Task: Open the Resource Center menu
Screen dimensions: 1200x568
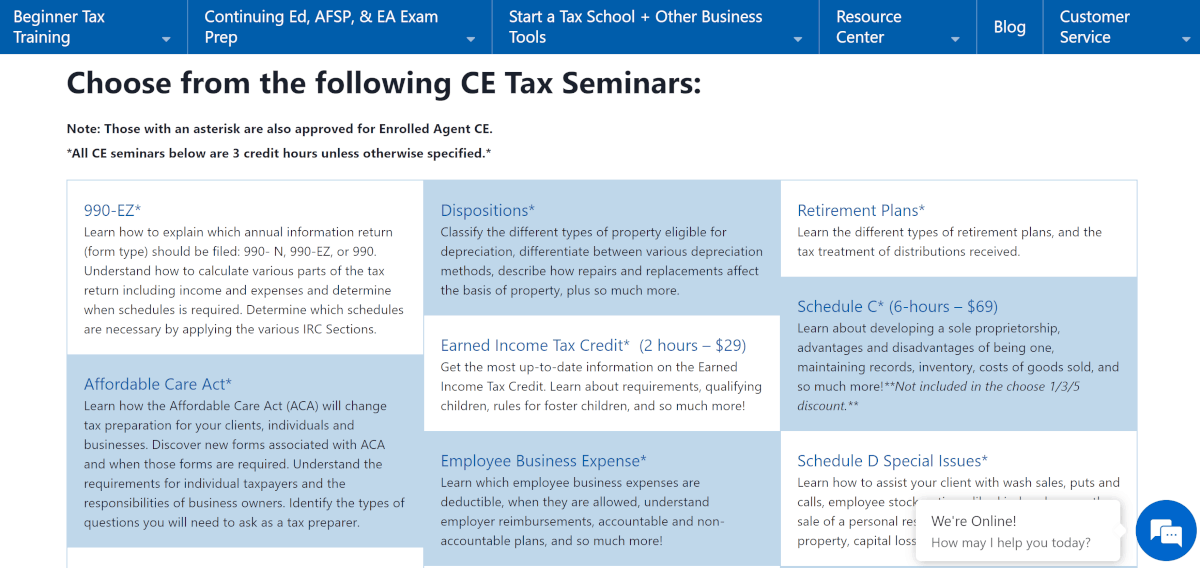Action: pos(868,27)
